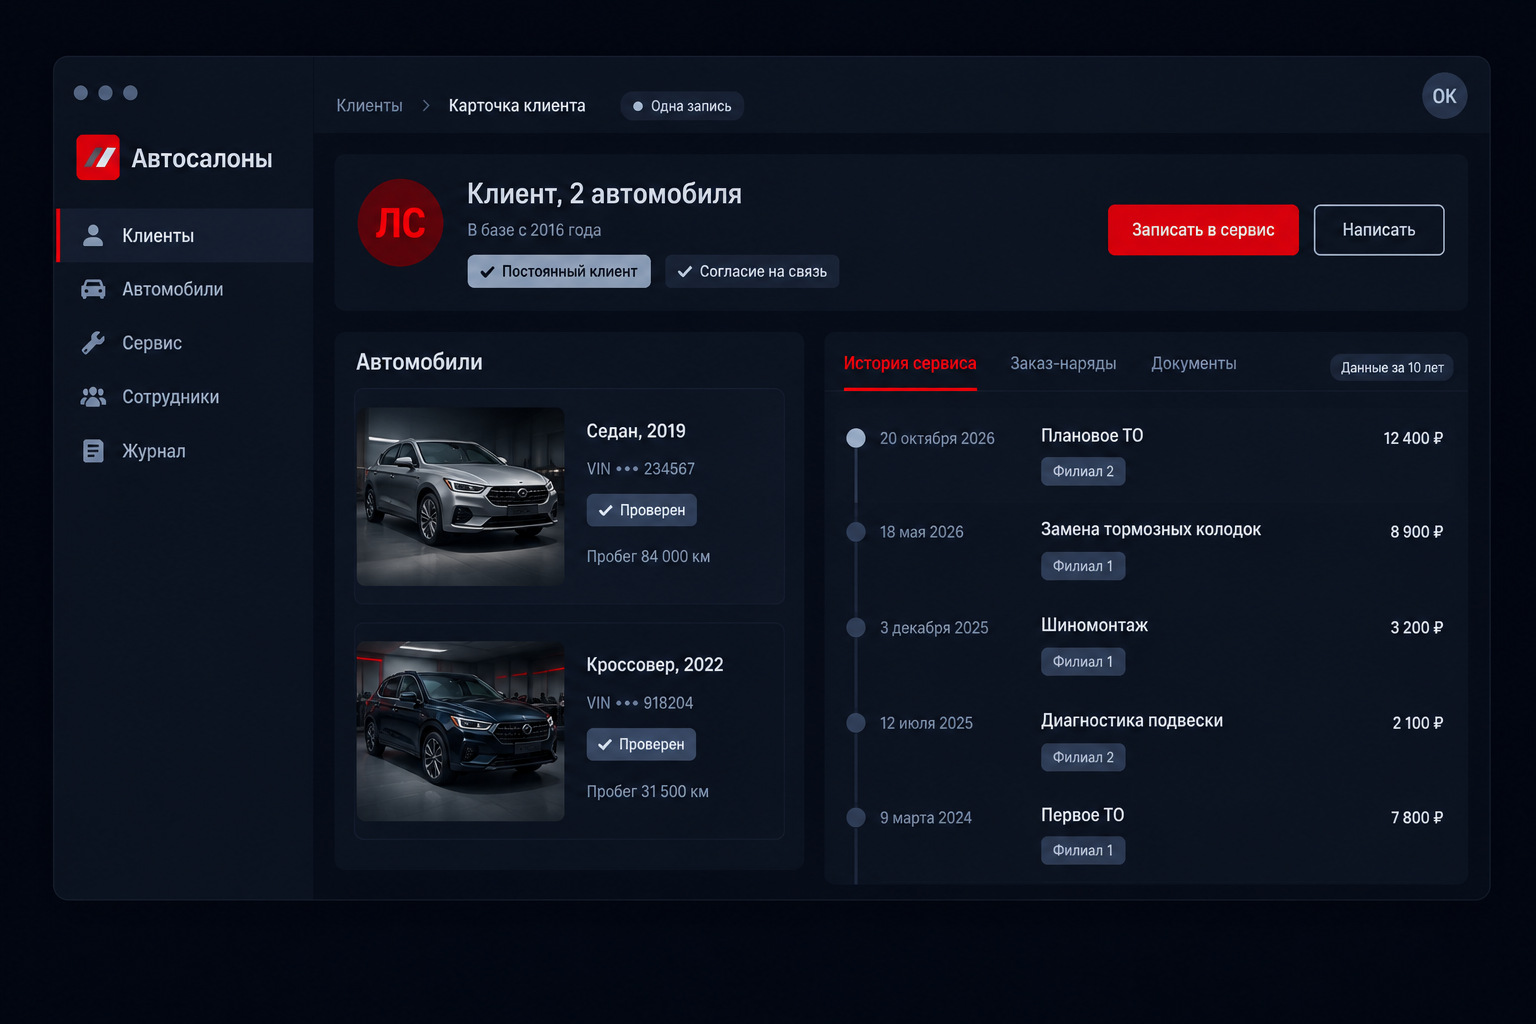Image resolution: width=1536 pixels, height=1024 pixels.
Task: Open the dark crossover photo
Action: [461, 731]
